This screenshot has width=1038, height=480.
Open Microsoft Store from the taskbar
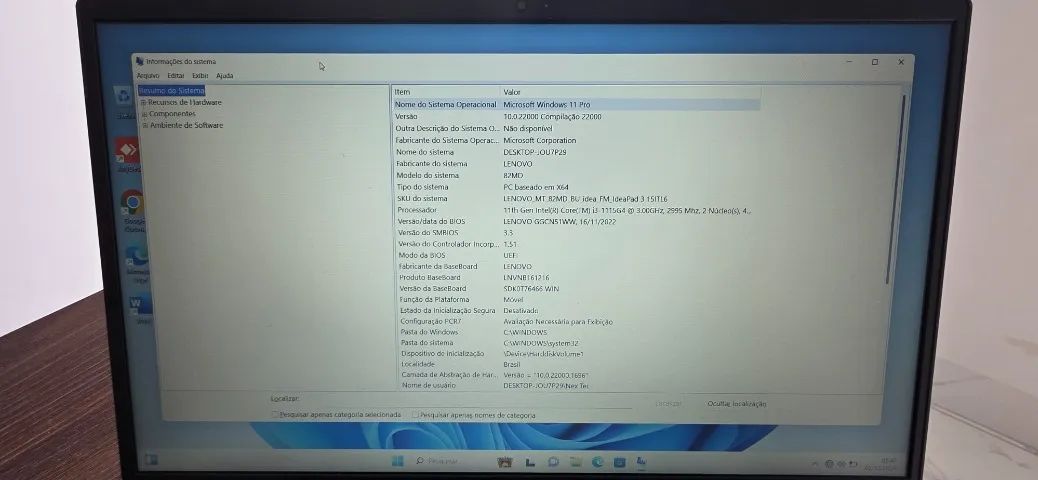pyautogui.click(x=619, y=461)
